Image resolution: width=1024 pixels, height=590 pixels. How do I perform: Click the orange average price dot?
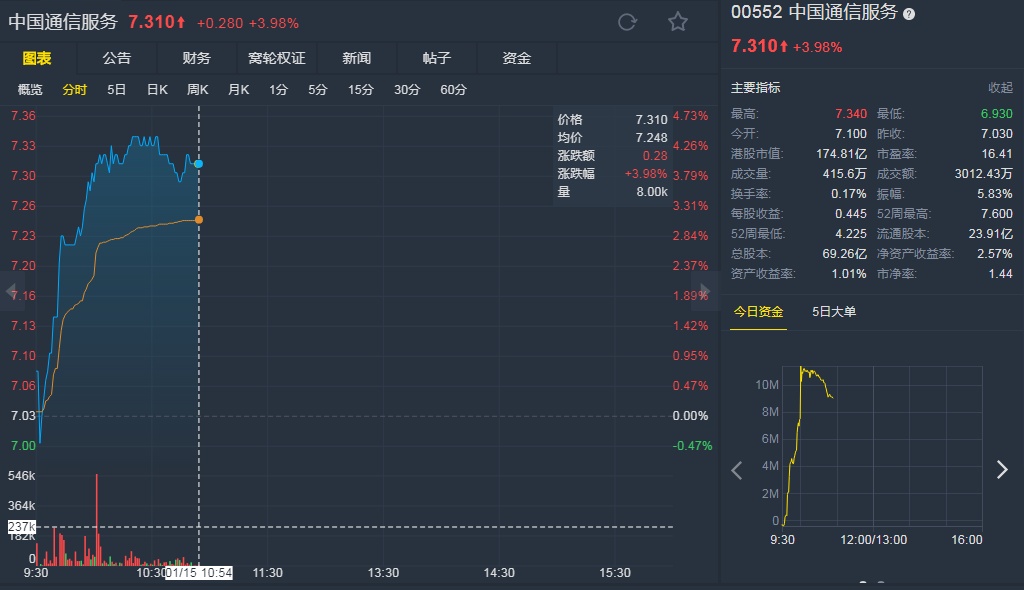198,219
